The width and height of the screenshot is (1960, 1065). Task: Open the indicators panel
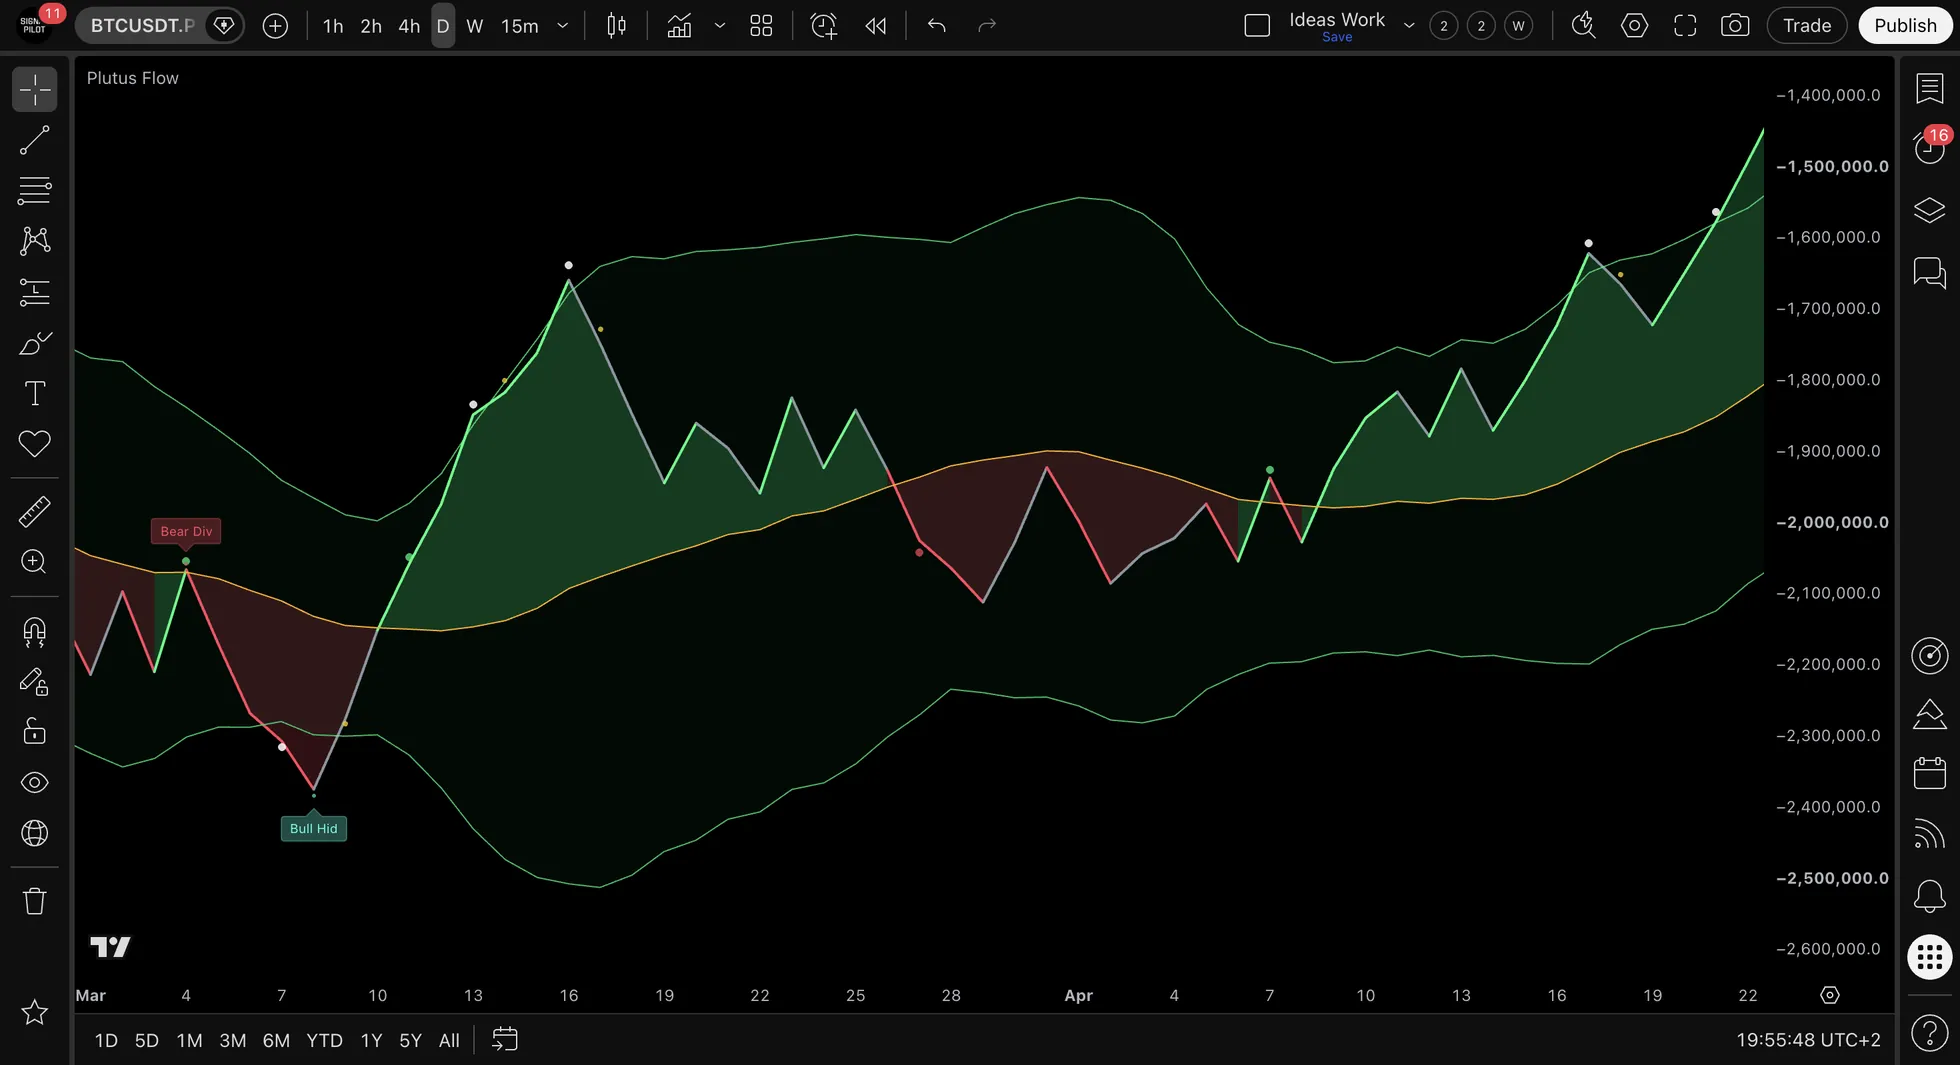point(680,26)
